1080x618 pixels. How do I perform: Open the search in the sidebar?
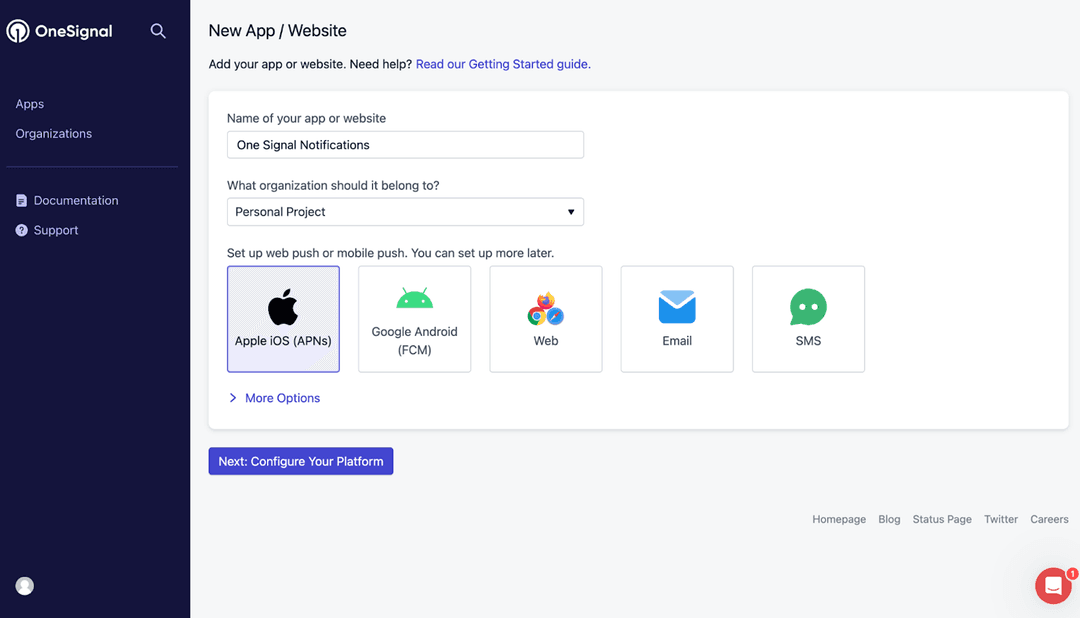point(157,30)
